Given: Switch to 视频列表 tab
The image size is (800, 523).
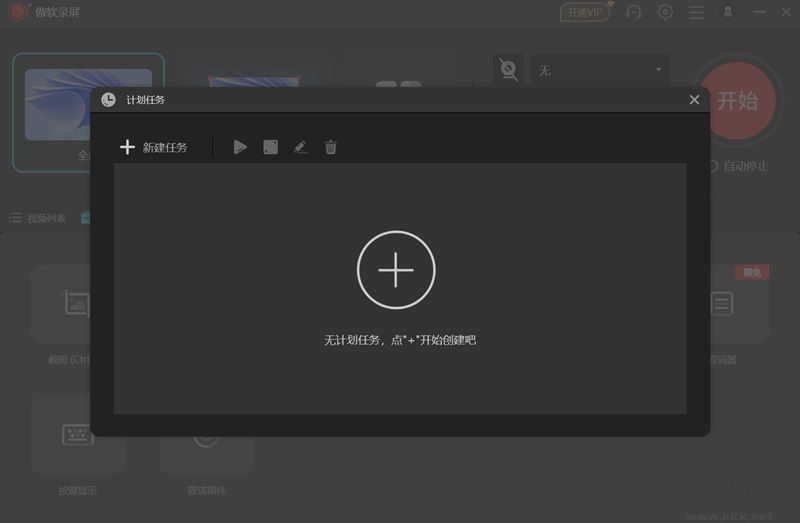Looking at the screenshot, I should point(37,218).
